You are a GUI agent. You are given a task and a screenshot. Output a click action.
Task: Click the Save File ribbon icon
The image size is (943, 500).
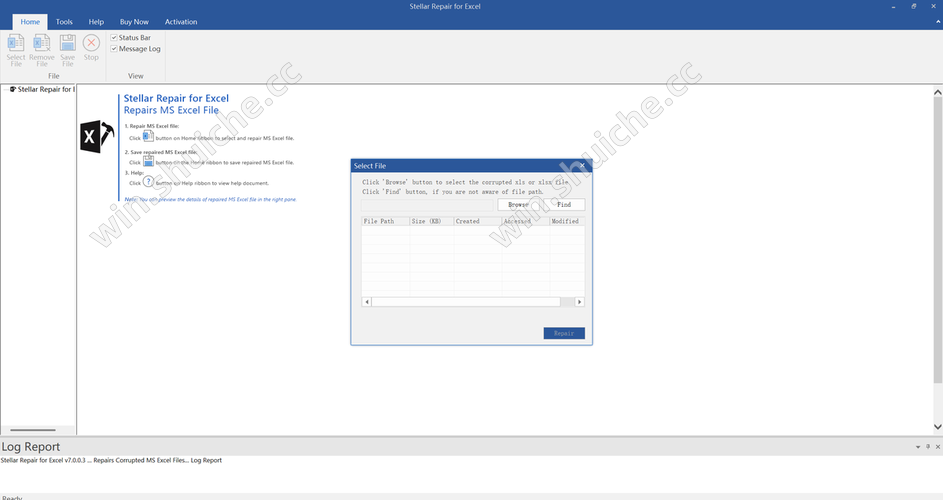click(x=67, y=50)
